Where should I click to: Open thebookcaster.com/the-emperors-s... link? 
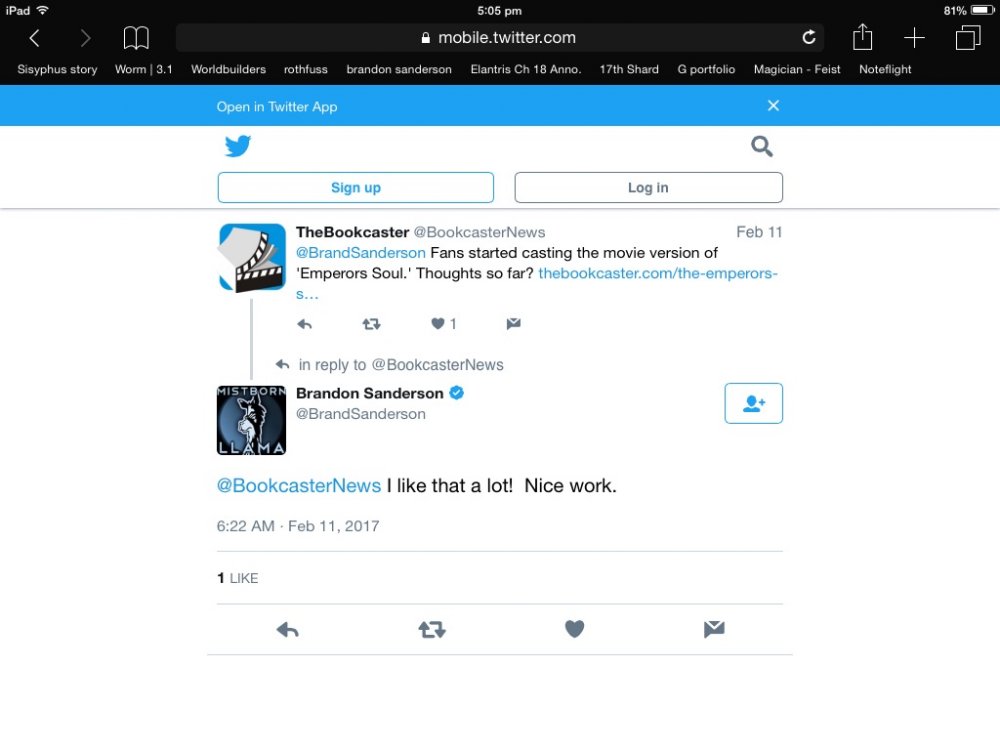(x=658, y=273)
